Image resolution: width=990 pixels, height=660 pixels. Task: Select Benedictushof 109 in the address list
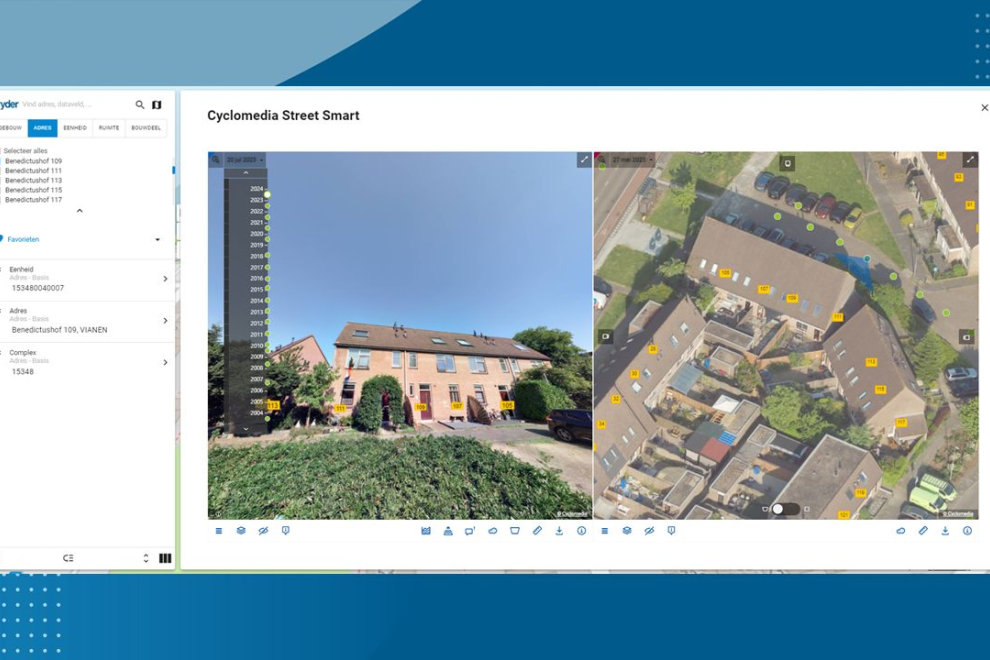tap(33, 161)
